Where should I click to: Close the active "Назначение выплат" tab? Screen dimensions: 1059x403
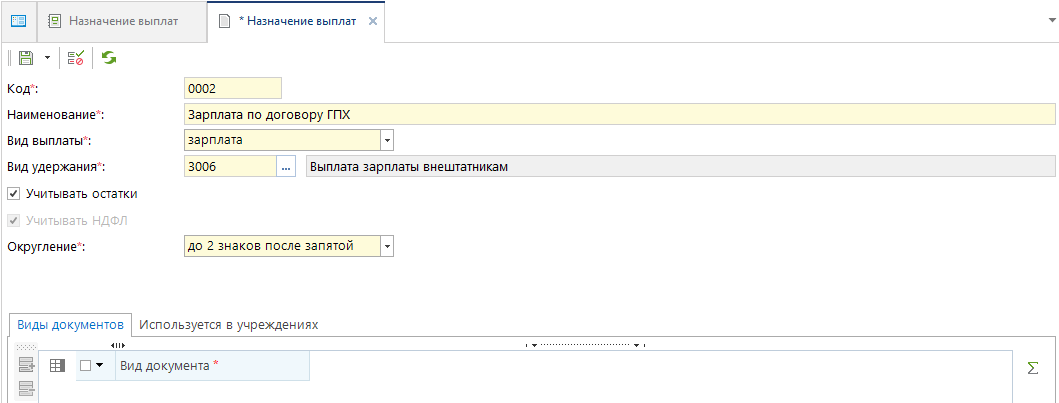[x=373, y=21]
